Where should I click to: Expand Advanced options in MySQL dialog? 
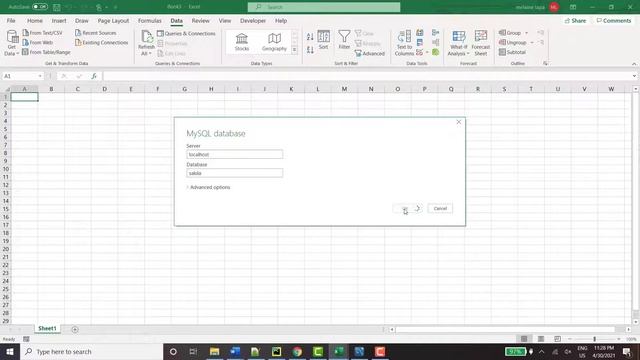[x=209, y=187]
